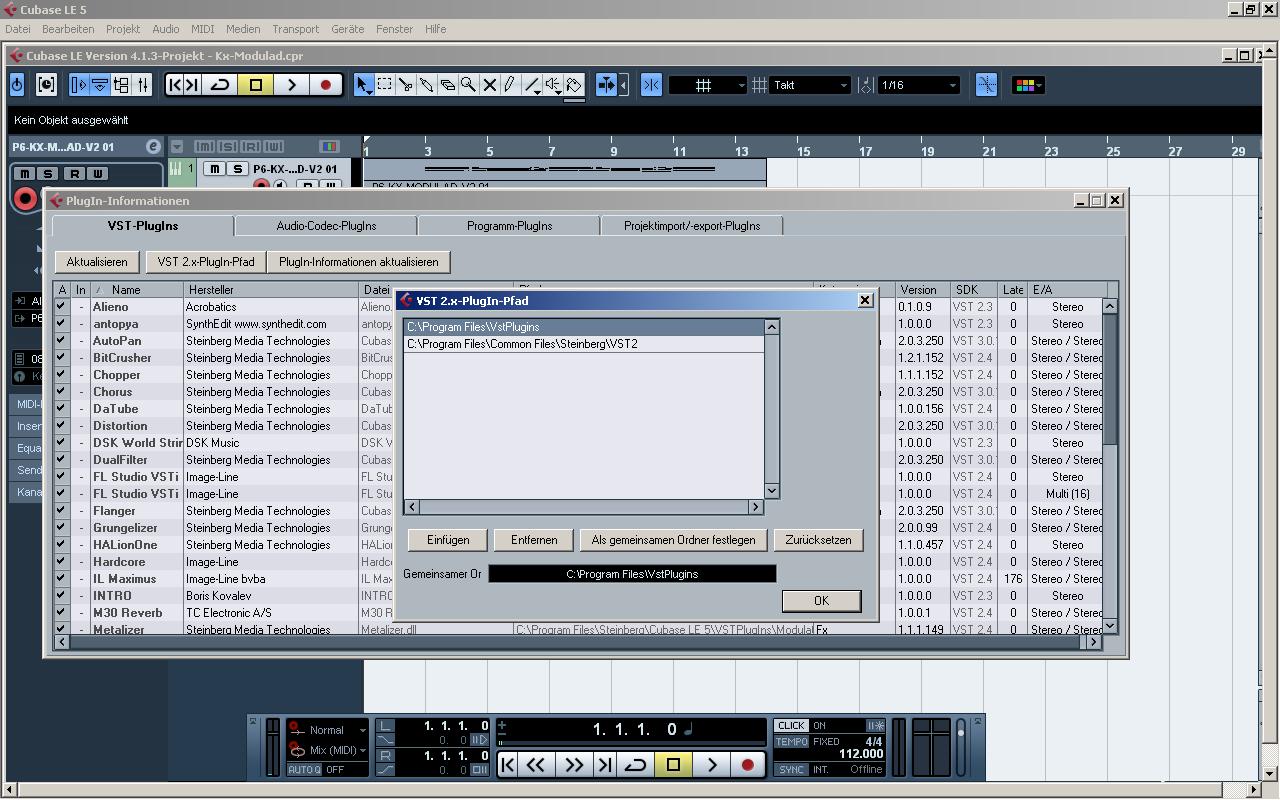Viewport: 1280px width, 800px height.
Task: Select the Erase tool
Action: [447, 85]
